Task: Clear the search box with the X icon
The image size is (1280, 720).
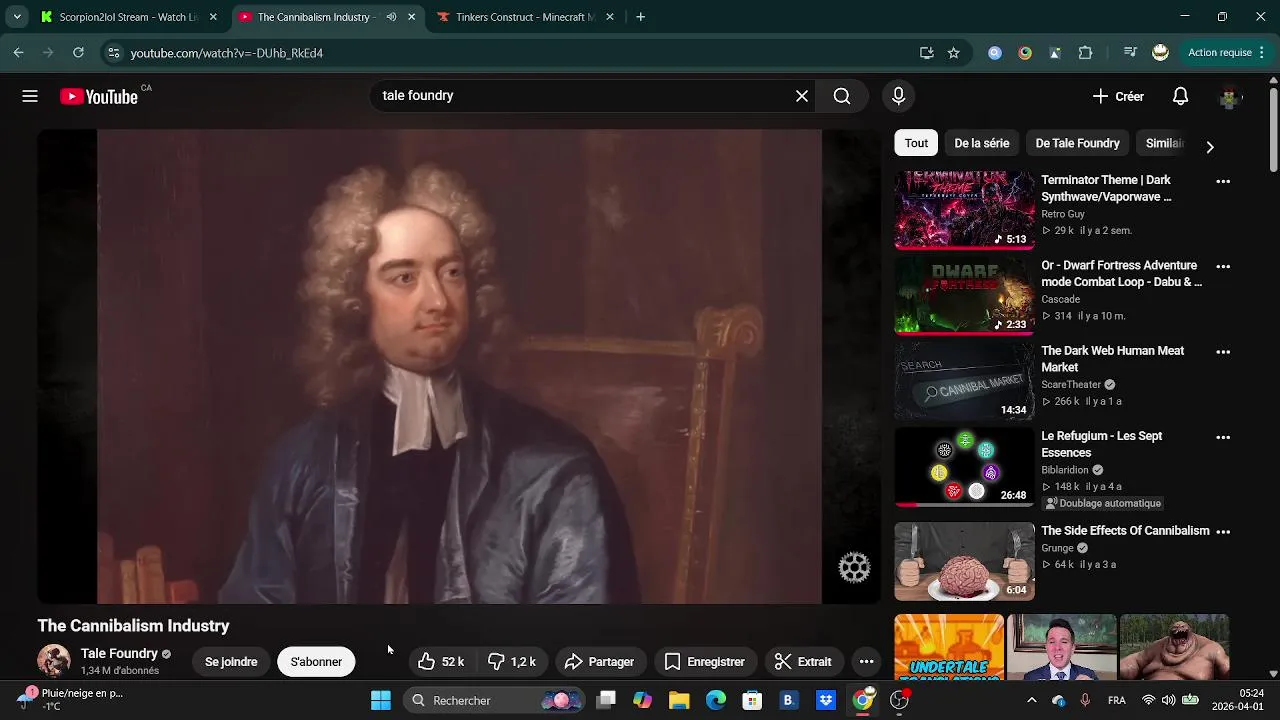Action: 802,96
